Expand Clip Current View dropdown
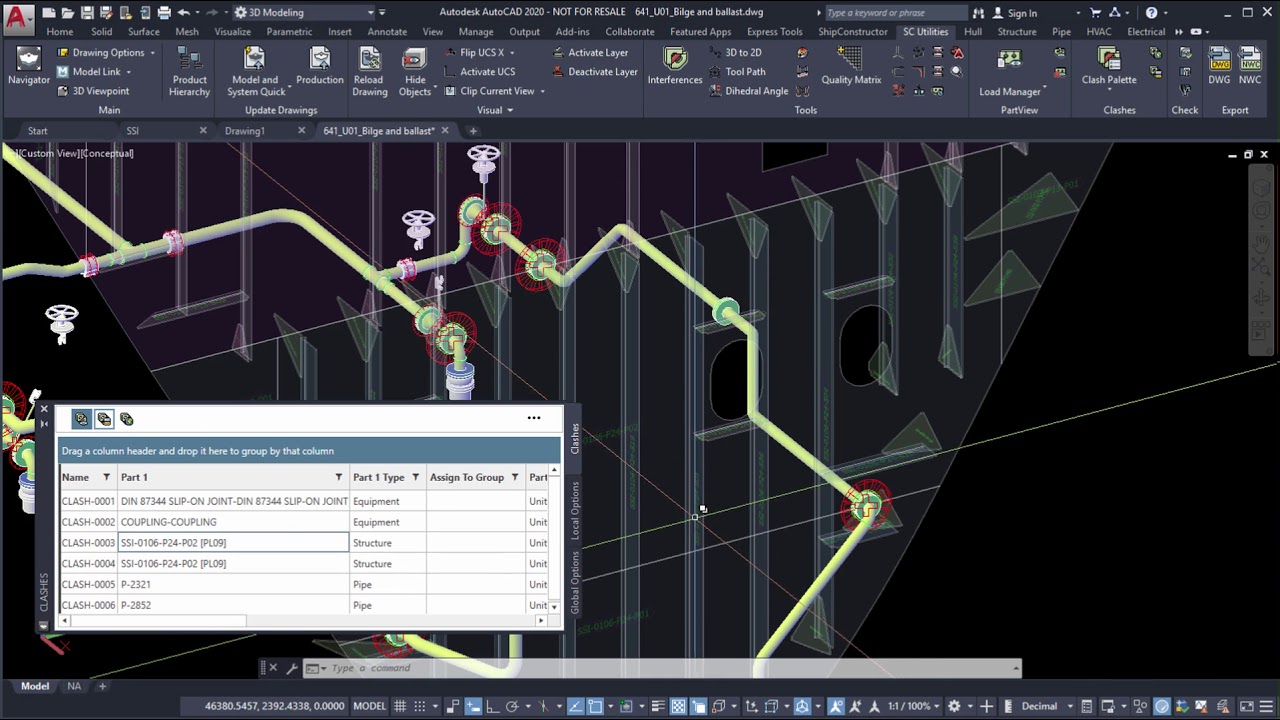This screenshot has width=1280, height=720. coord(542,91)
